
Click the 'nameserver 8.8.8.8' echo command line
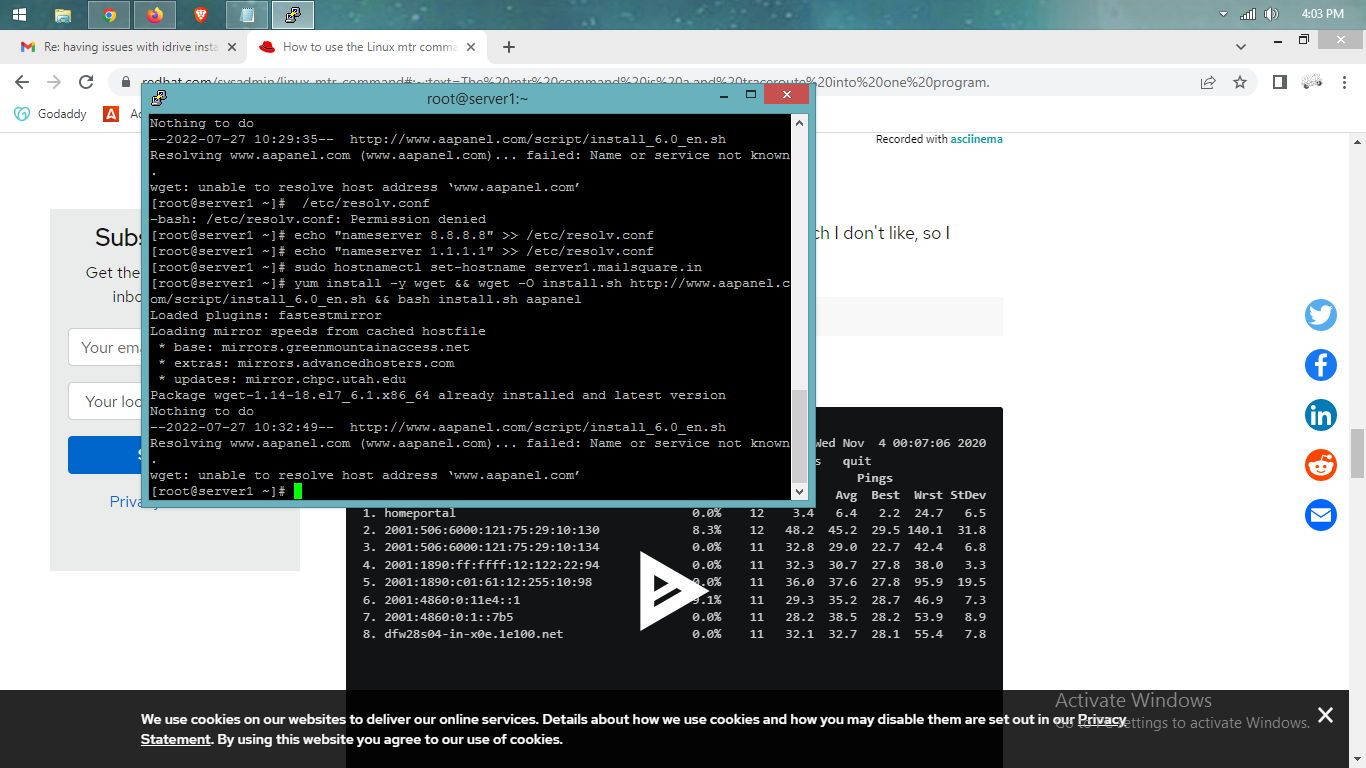tap(402, 235)
